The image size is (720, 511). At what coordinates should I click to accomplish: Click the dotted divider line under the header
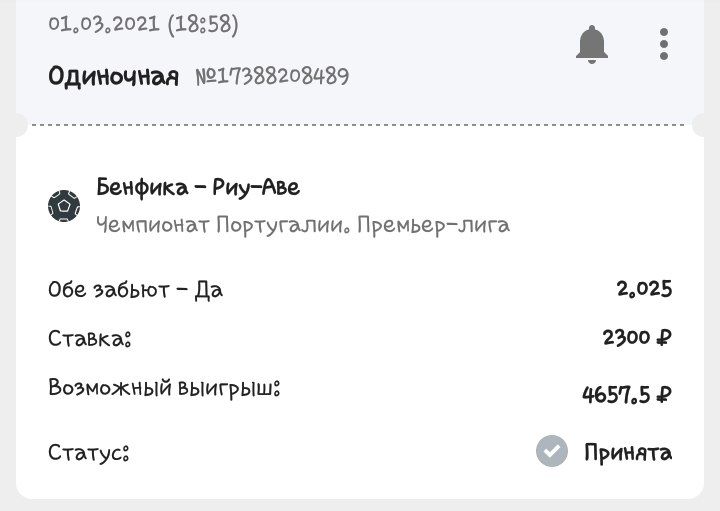pos(360,125)
